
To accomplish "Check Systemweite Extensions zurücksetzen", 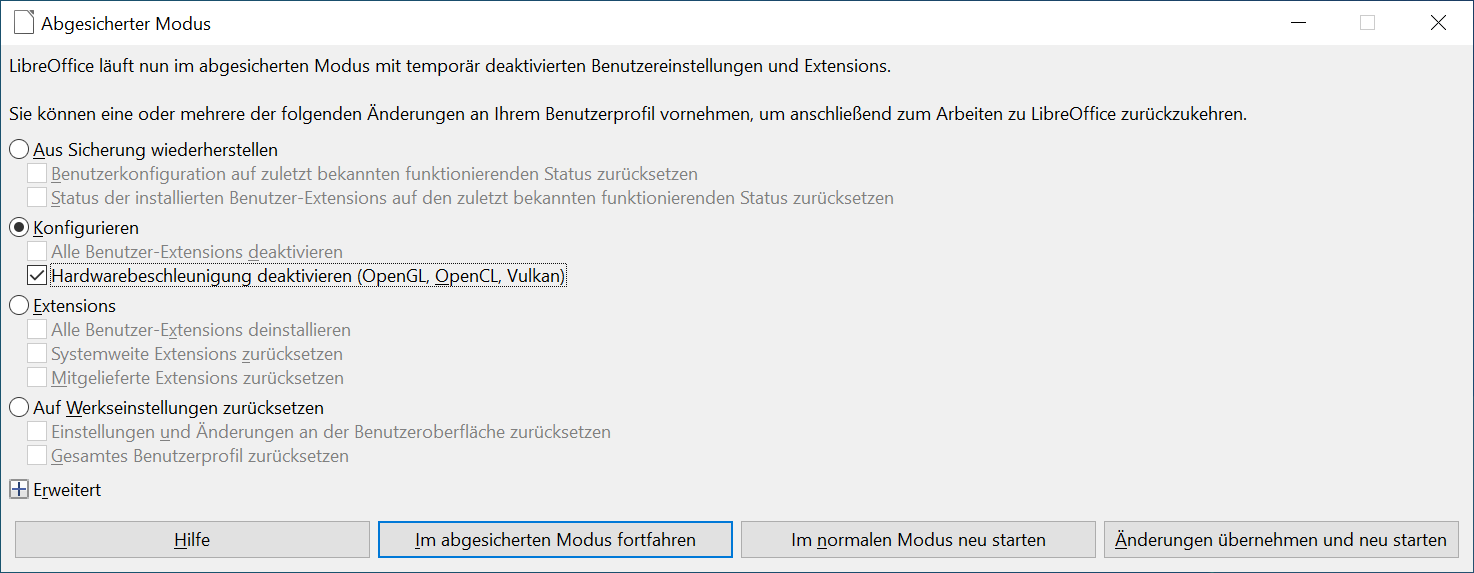I will coord(37,354).
